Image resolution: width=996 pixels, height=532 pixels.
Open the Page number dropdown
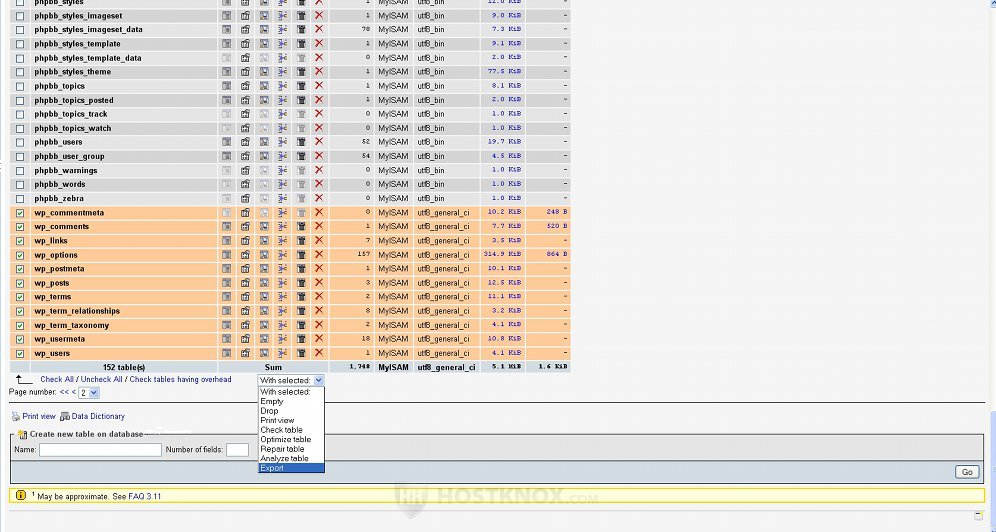[x=94, y=393]
